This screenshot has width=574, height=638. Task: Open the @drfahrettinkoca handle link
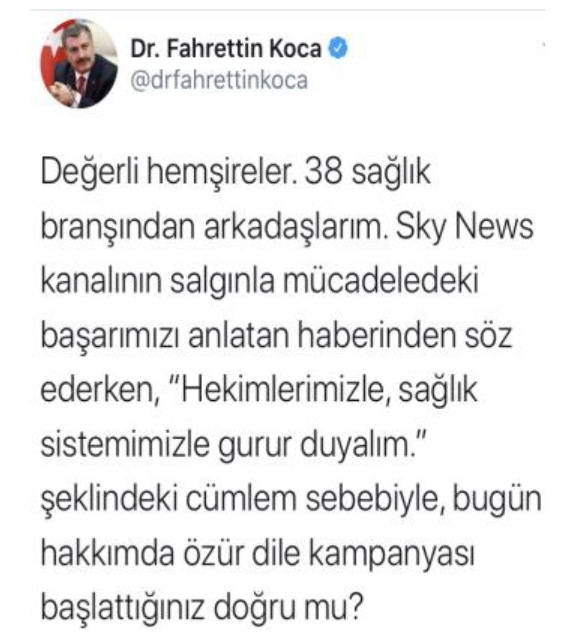pyautogui.click(x=219, y=80)
